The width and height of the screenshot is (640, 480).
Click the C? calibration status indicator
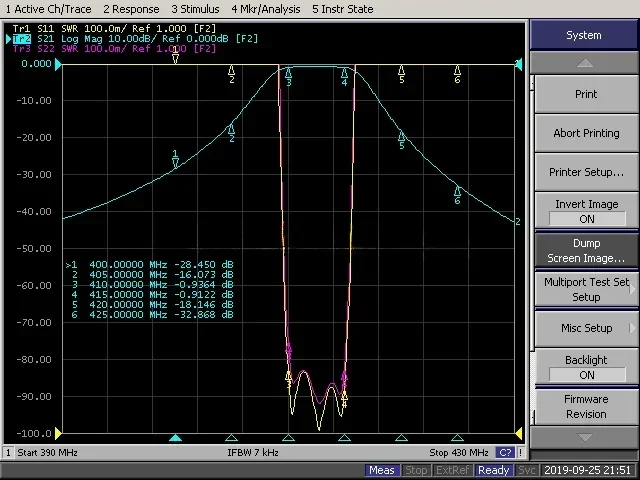505,453
